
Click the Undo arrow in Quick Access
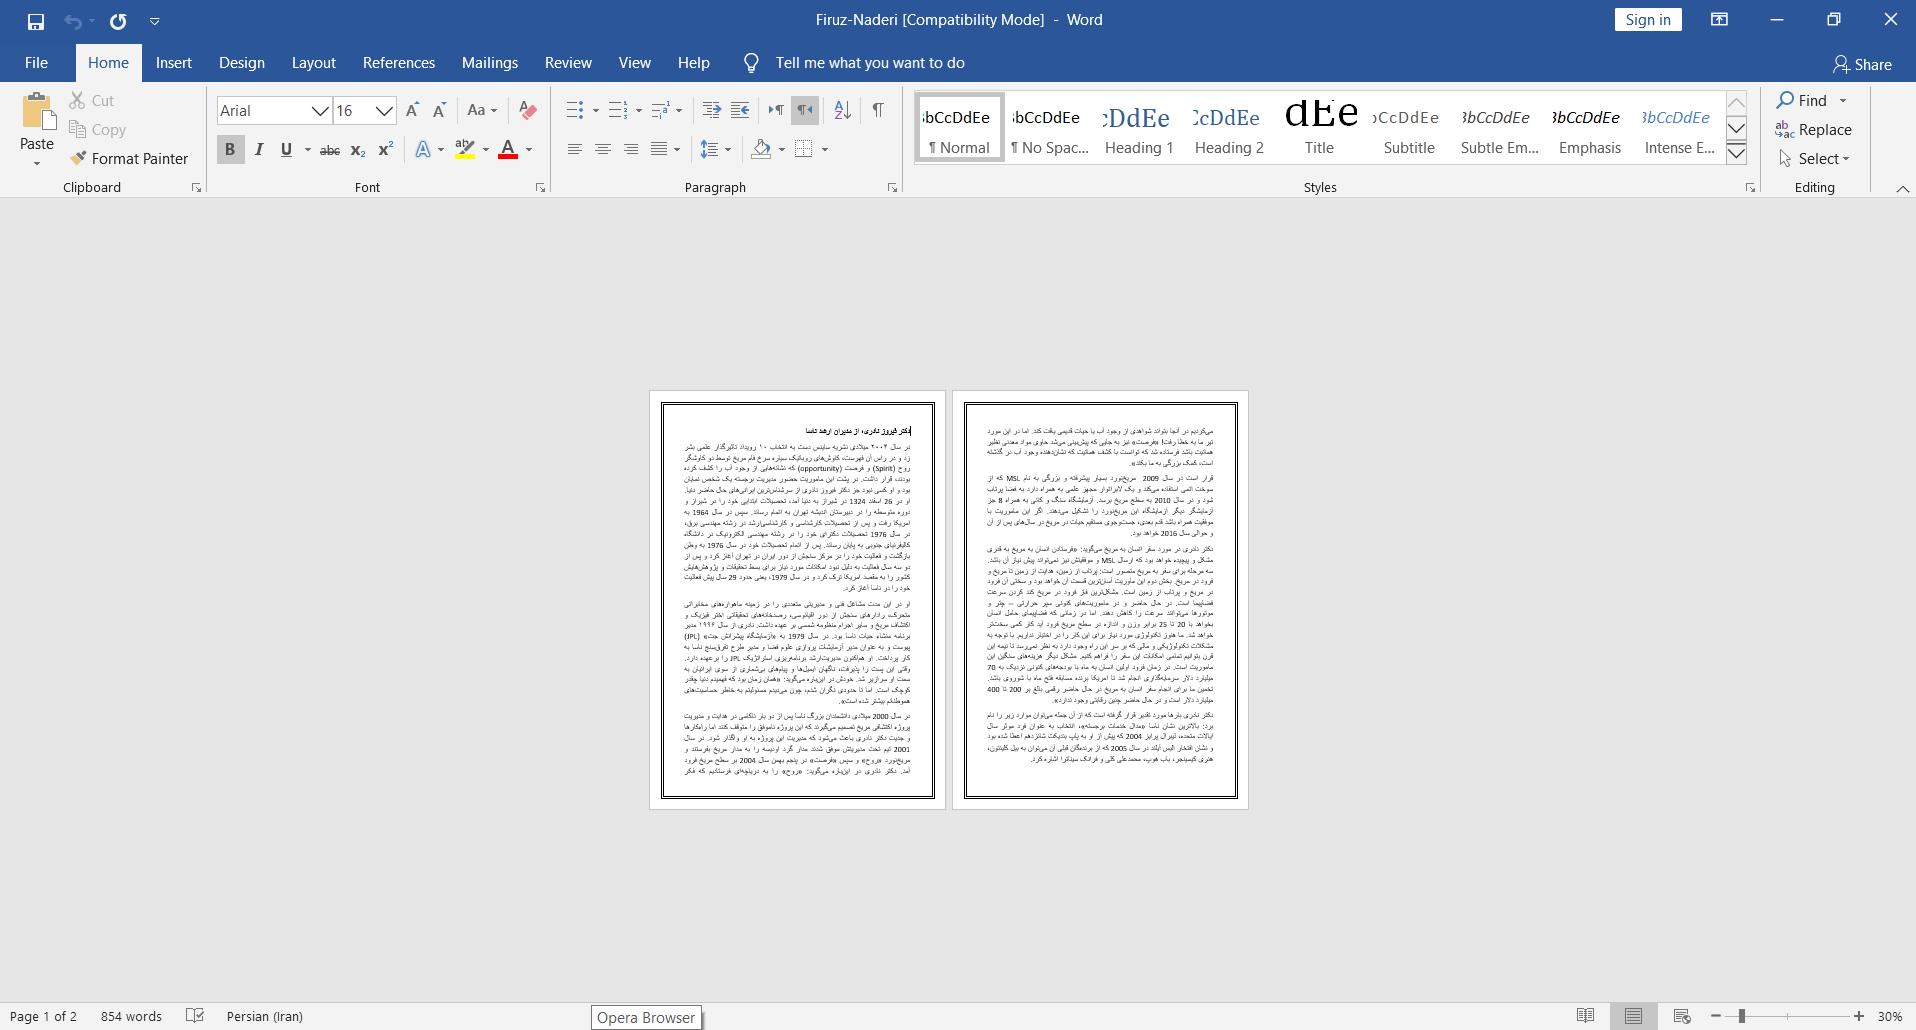coord(73,21)
